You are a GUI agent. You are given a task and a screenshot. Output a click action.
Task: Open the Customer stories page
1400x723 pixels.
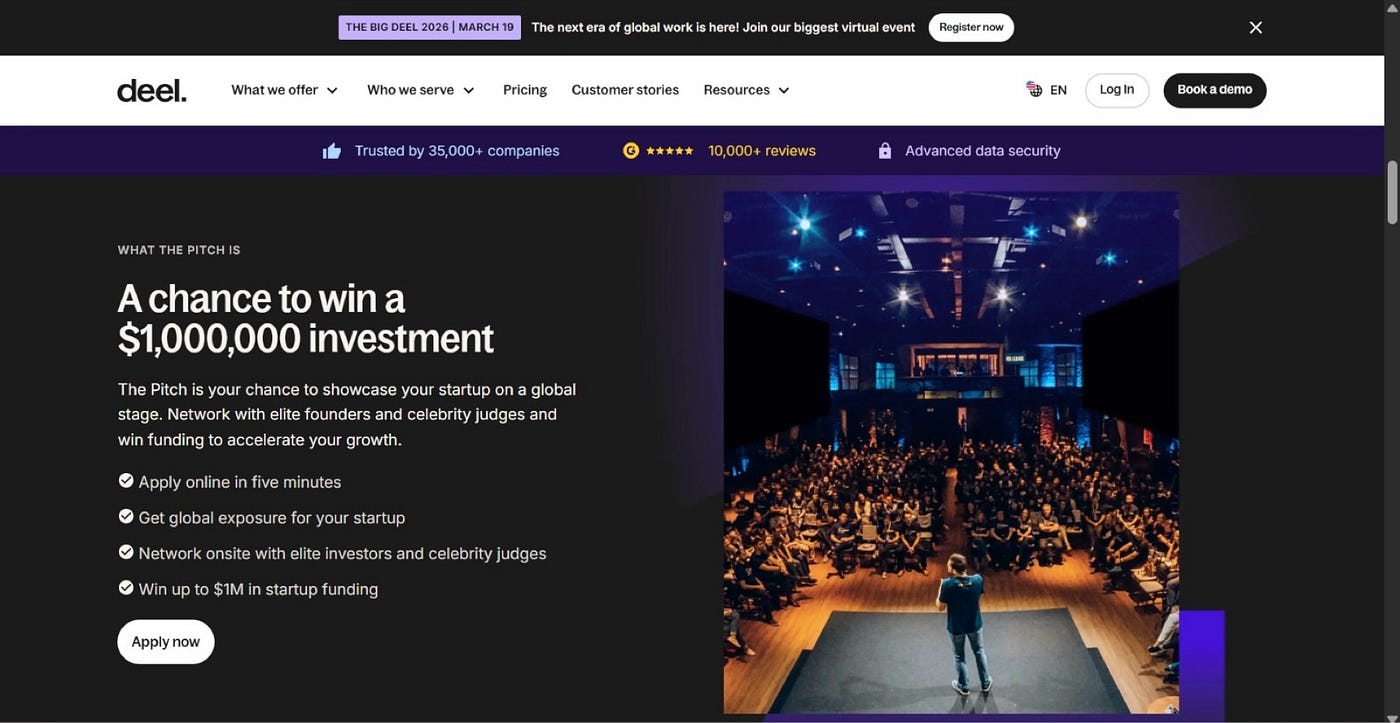625,90
